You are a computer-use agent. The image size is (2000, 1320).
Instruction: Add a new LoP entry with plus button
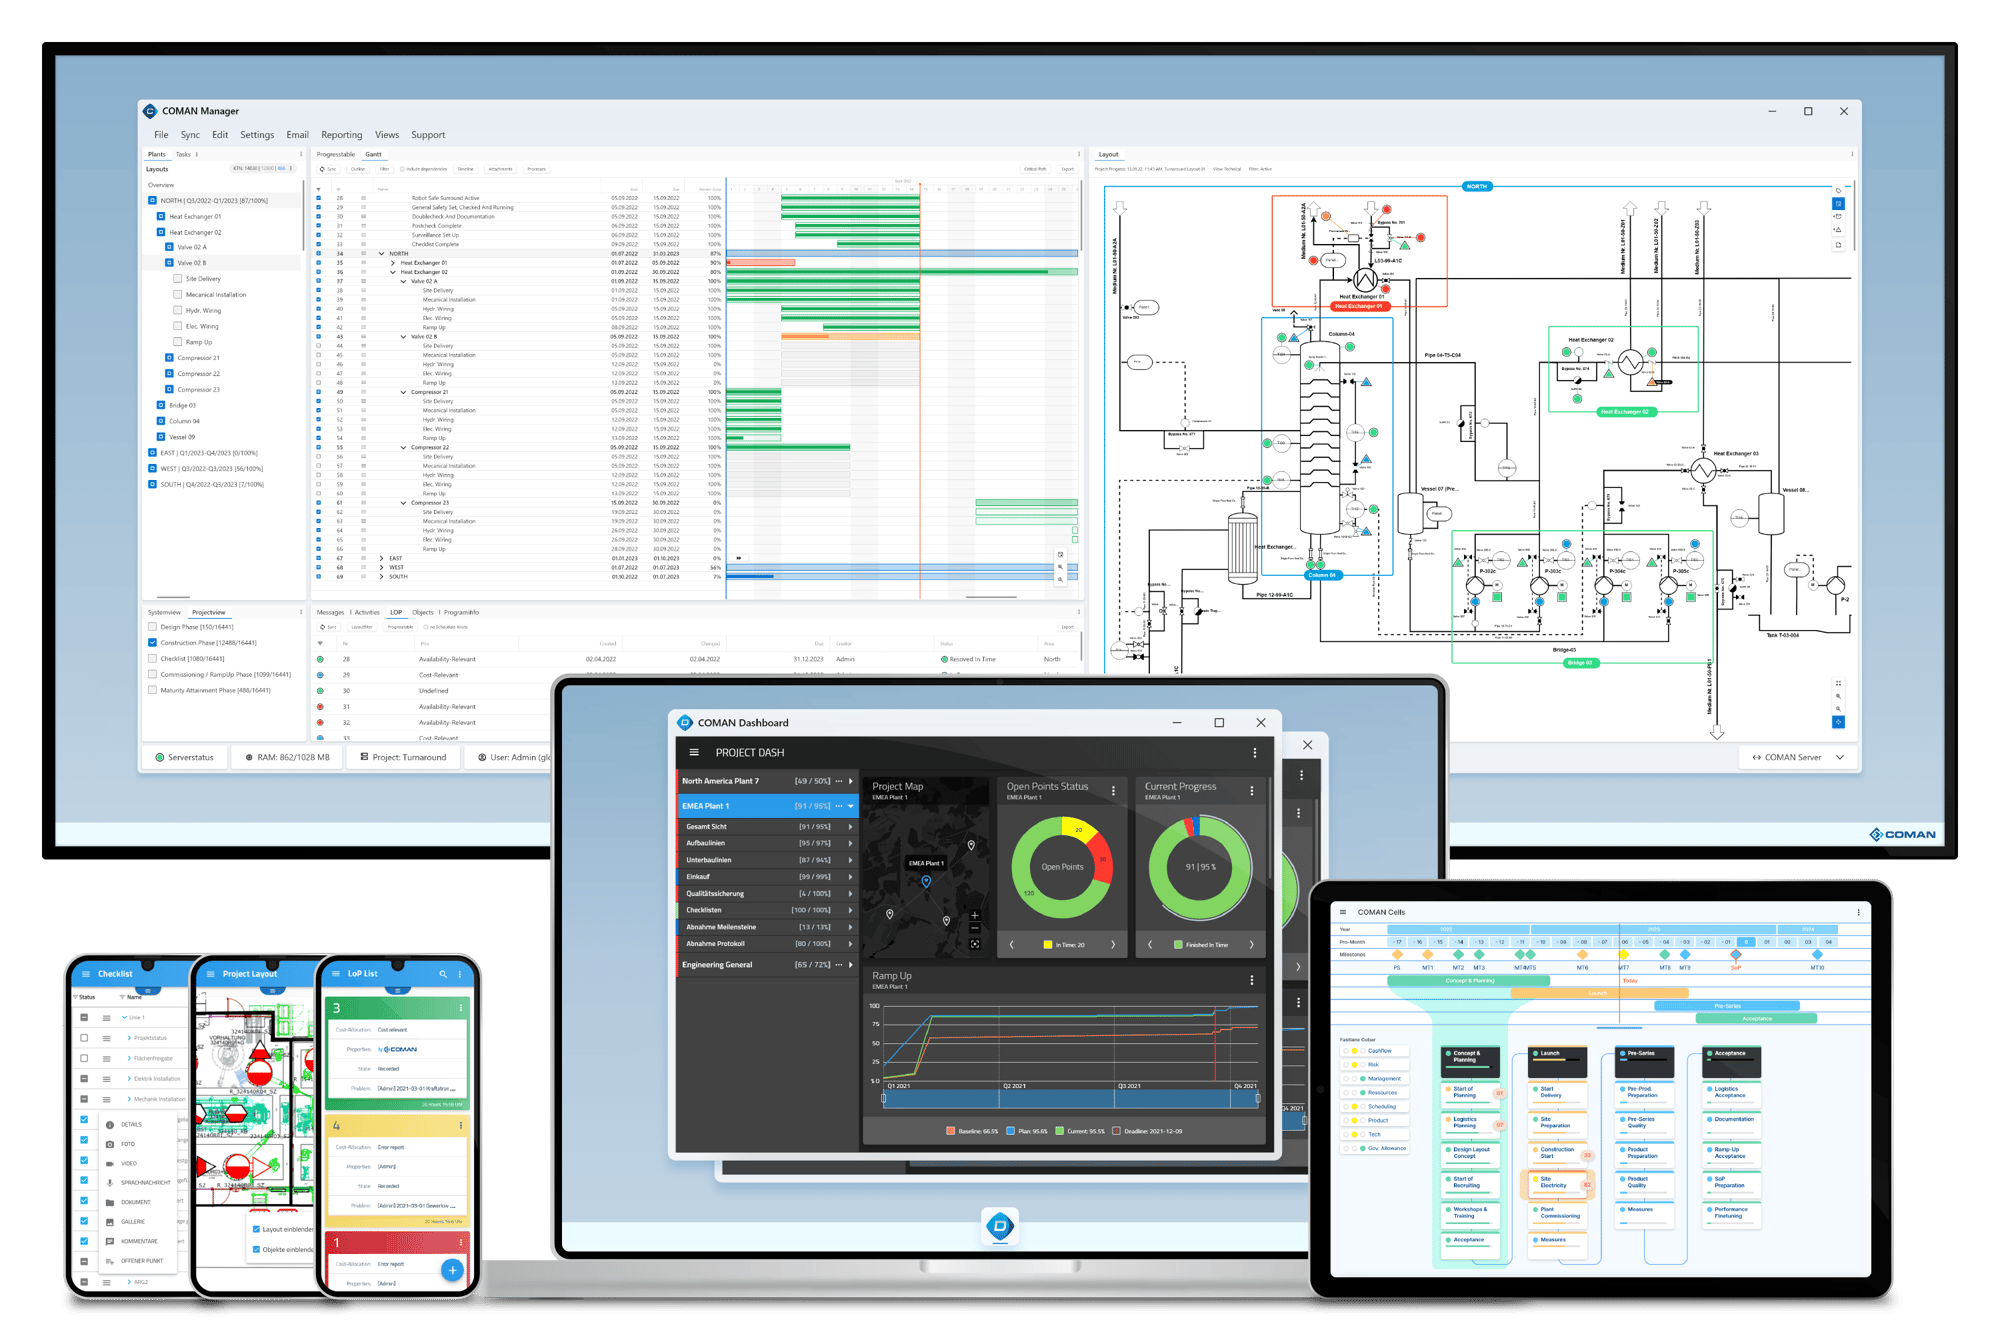[453, 1270]
